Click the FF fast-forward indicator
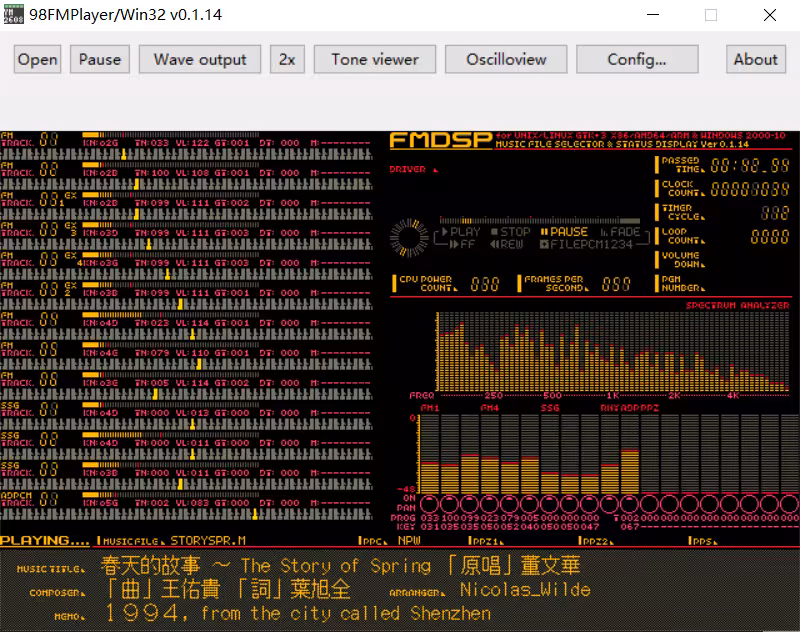Image resolution: width=800 pixels, height=632 pixels. (462, 244)
